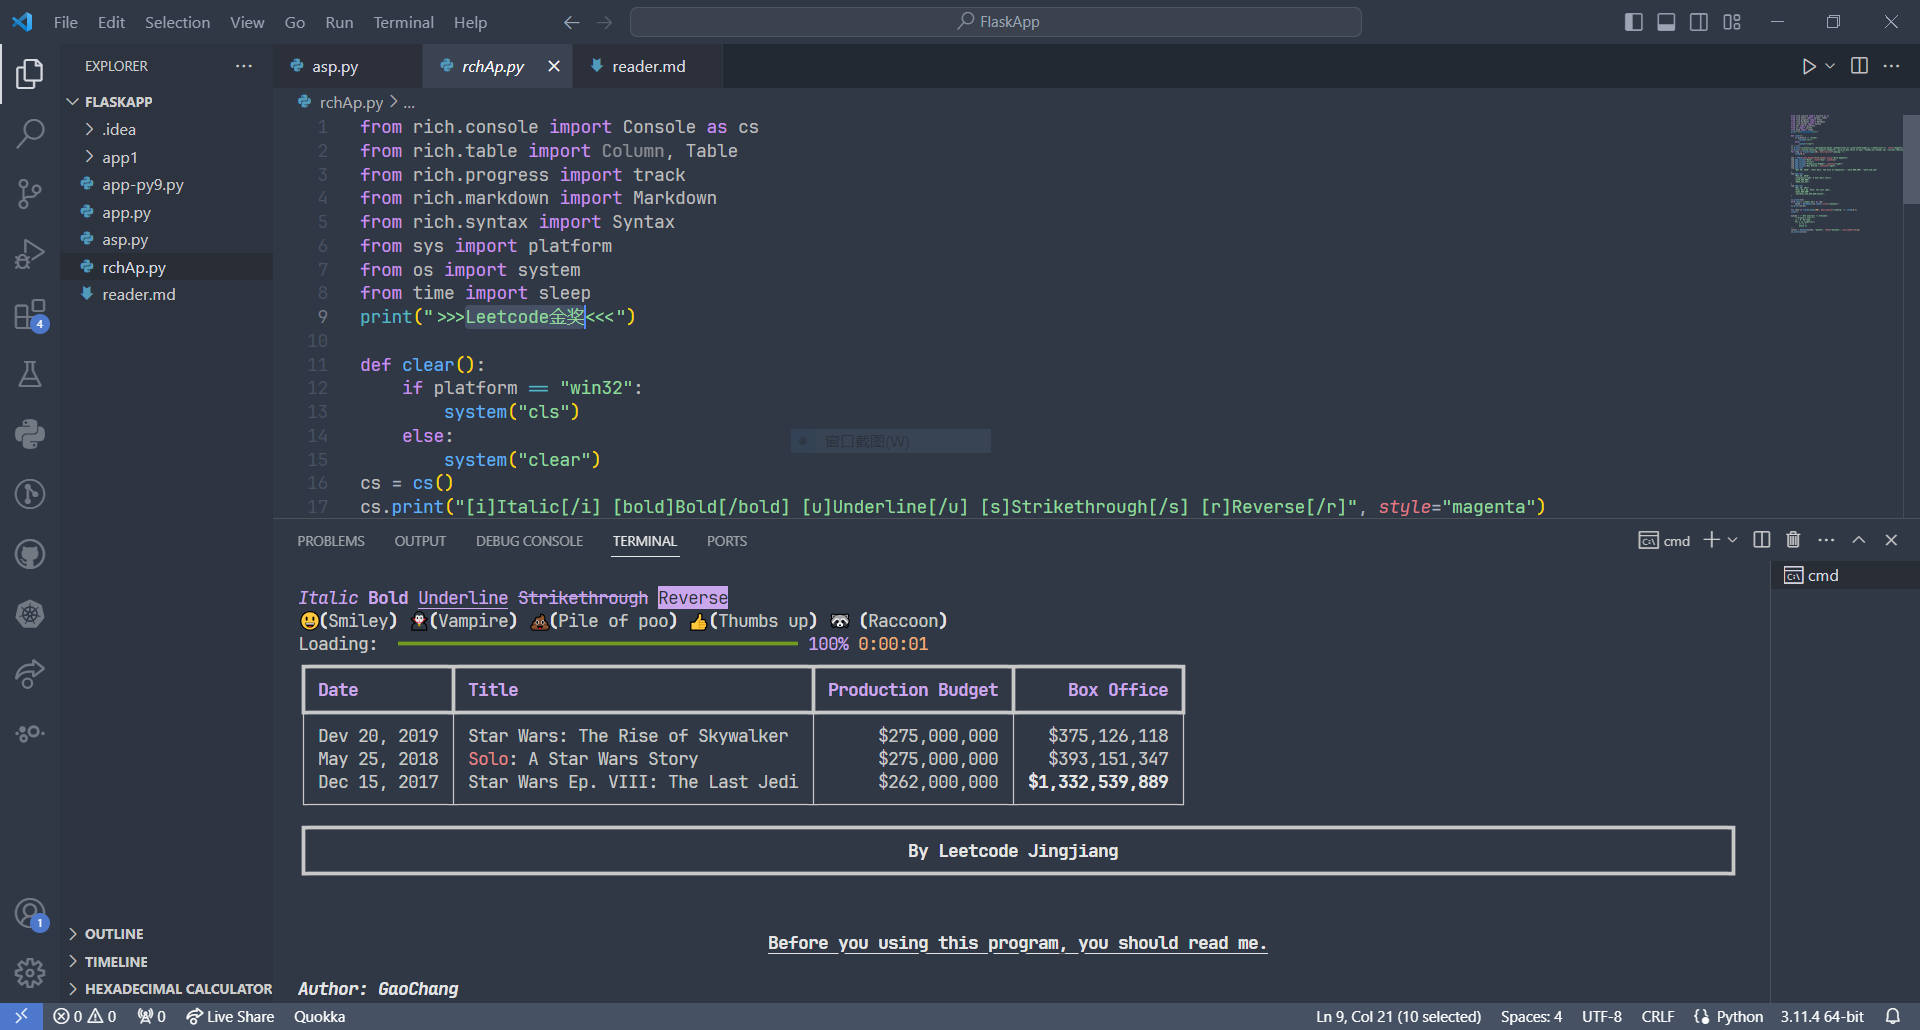
Task: Maximize the panel size with chevron
Action: [x=1859, y=540]
